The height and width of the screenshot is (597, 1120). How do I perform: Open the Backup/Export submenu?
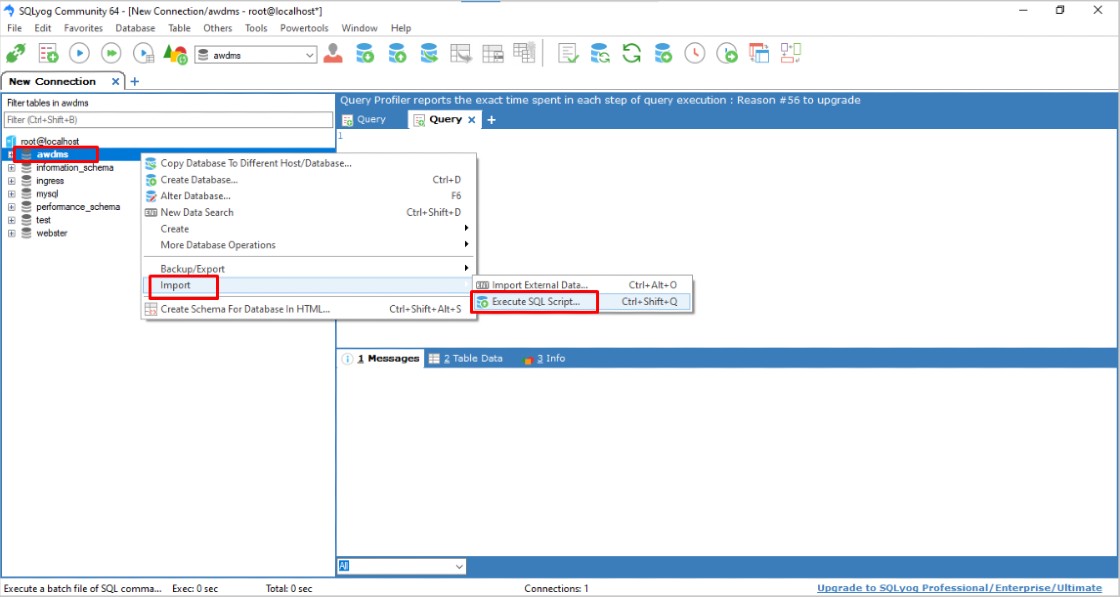pos(309,269)
